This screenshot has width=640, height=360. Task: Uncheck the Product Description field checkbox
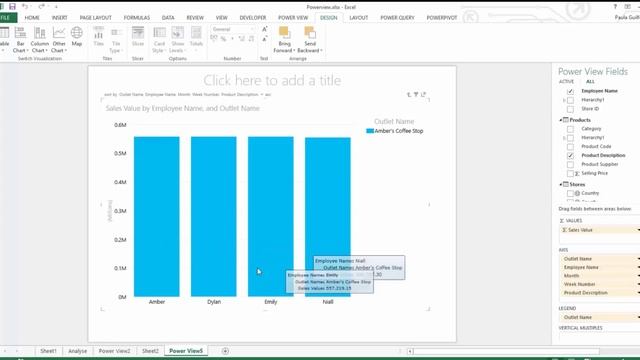570,156
